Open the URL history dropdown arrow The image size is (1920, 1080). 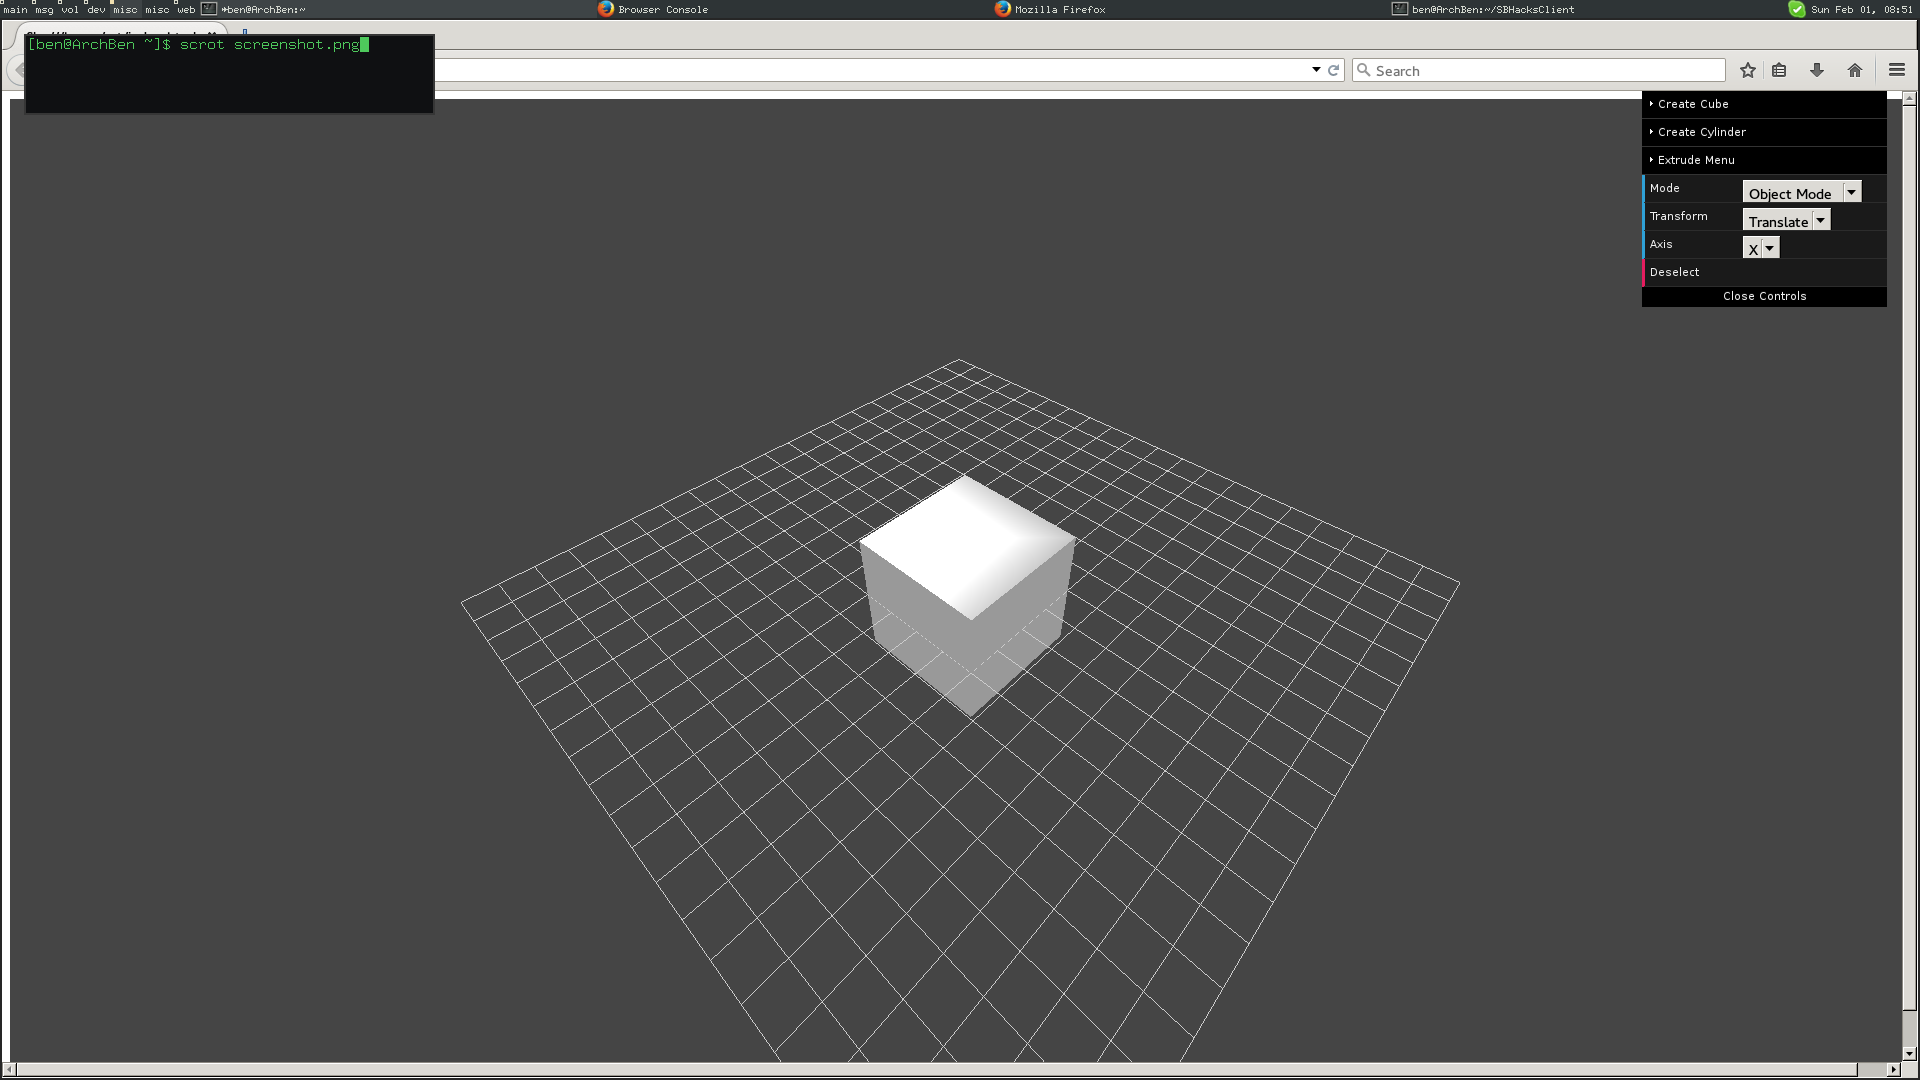point(1316,70)
